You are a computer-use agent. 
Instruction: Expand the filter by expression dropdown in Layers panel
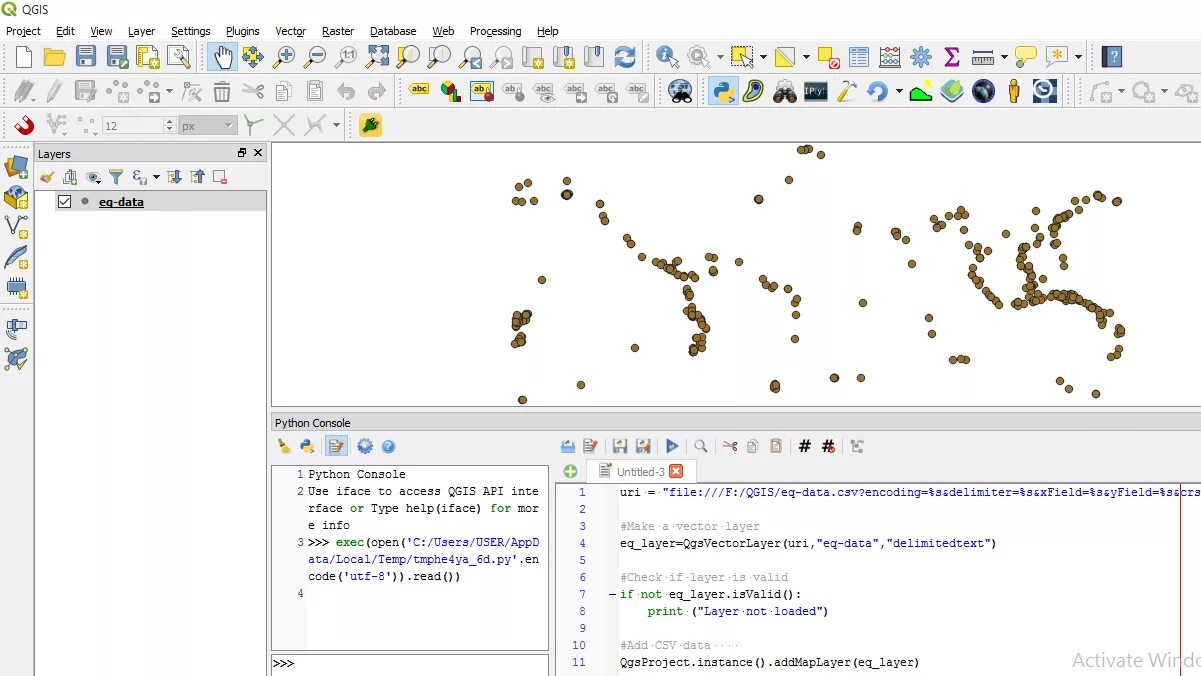[156, 177]
